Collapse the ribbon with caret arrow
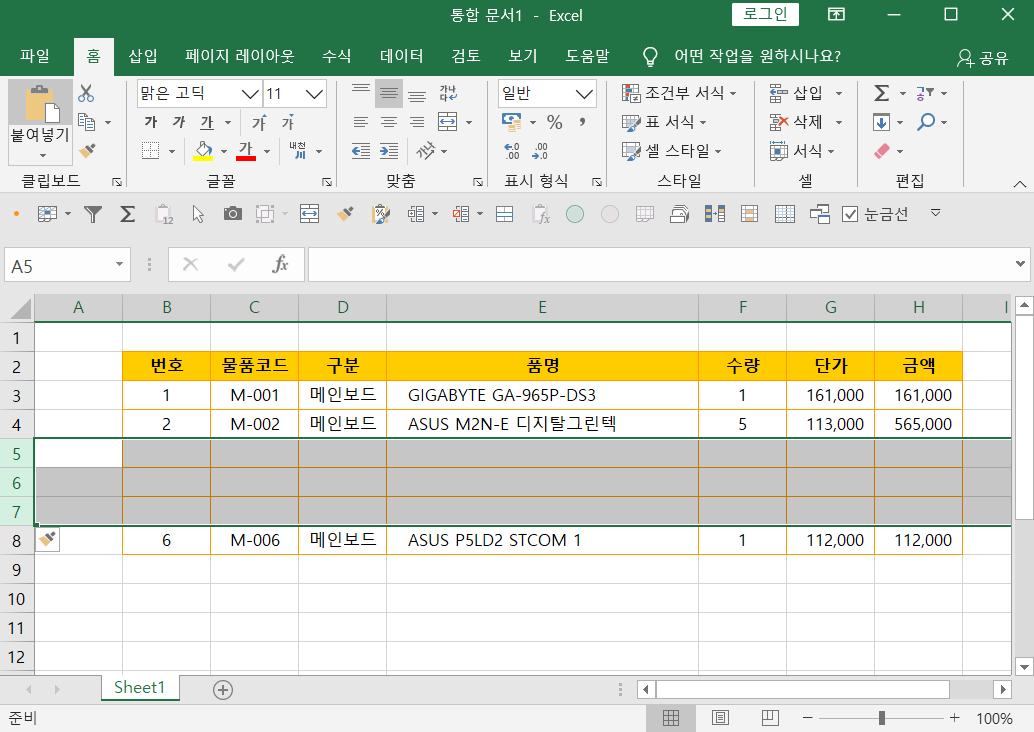The width and height of the screenshot is (1034, 732). click(x=1019, y=183)
